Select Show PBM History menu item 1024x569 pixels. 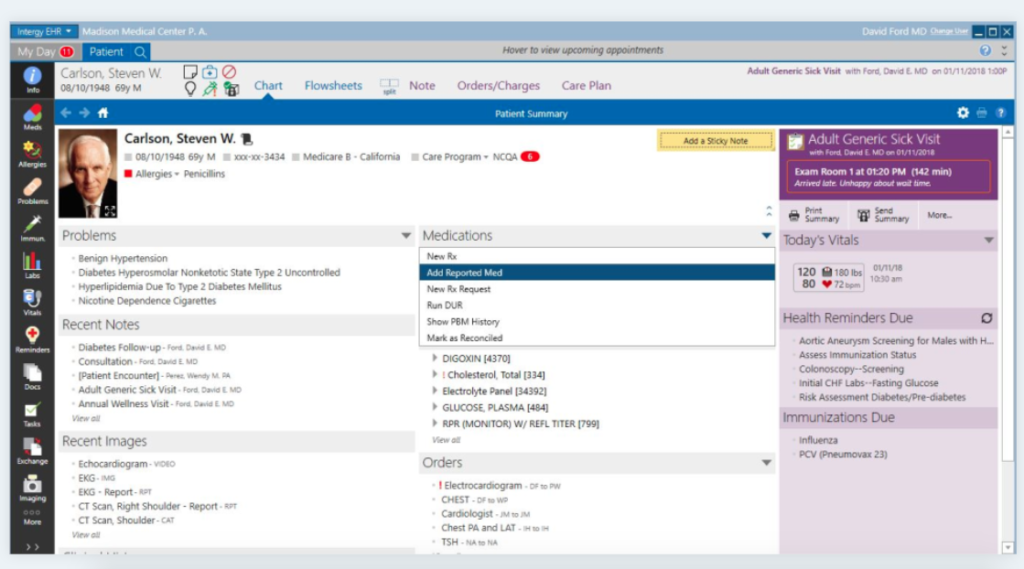click(x=597, y=321)
